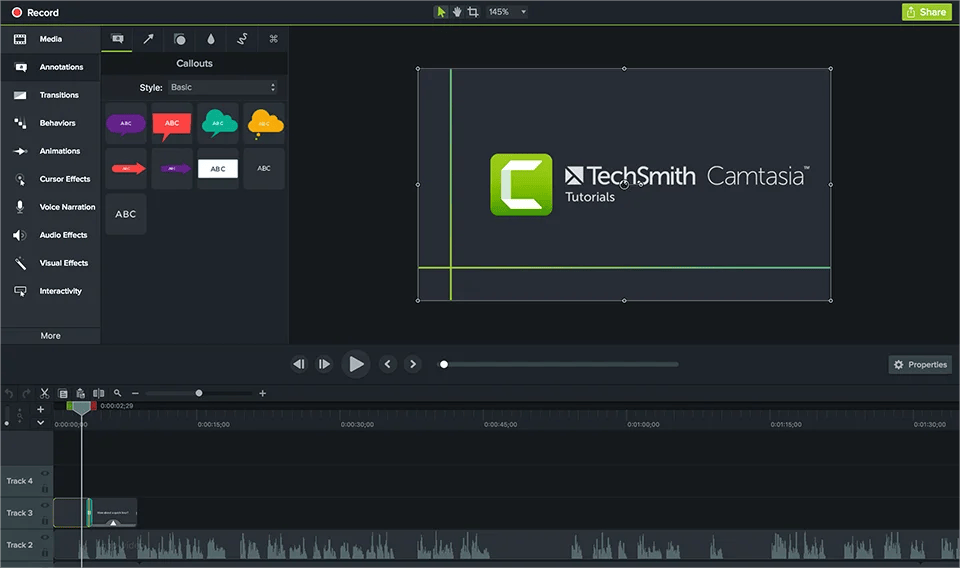This screenshot has width=960, height=568.
Task: Expand the track options chevron in timeline
Action: [x=41, y=423]
